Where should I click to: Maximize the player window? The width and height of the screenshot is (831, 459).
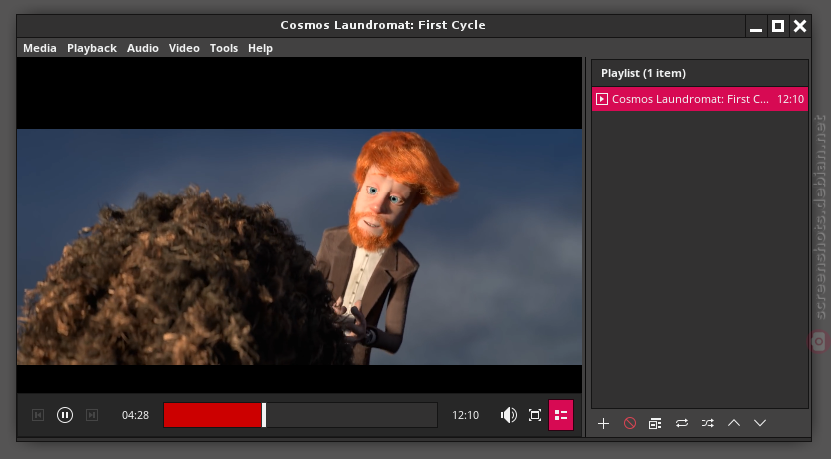coord(777,26)
